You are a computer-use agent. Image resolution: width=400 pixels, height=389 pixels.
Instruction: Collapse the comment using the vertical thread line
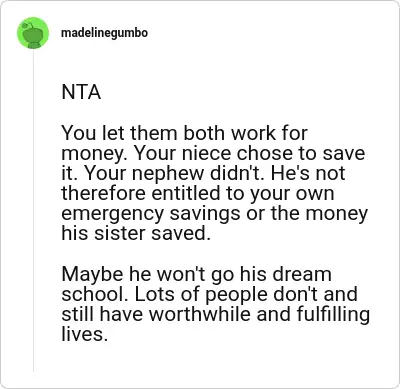(33, 211)
